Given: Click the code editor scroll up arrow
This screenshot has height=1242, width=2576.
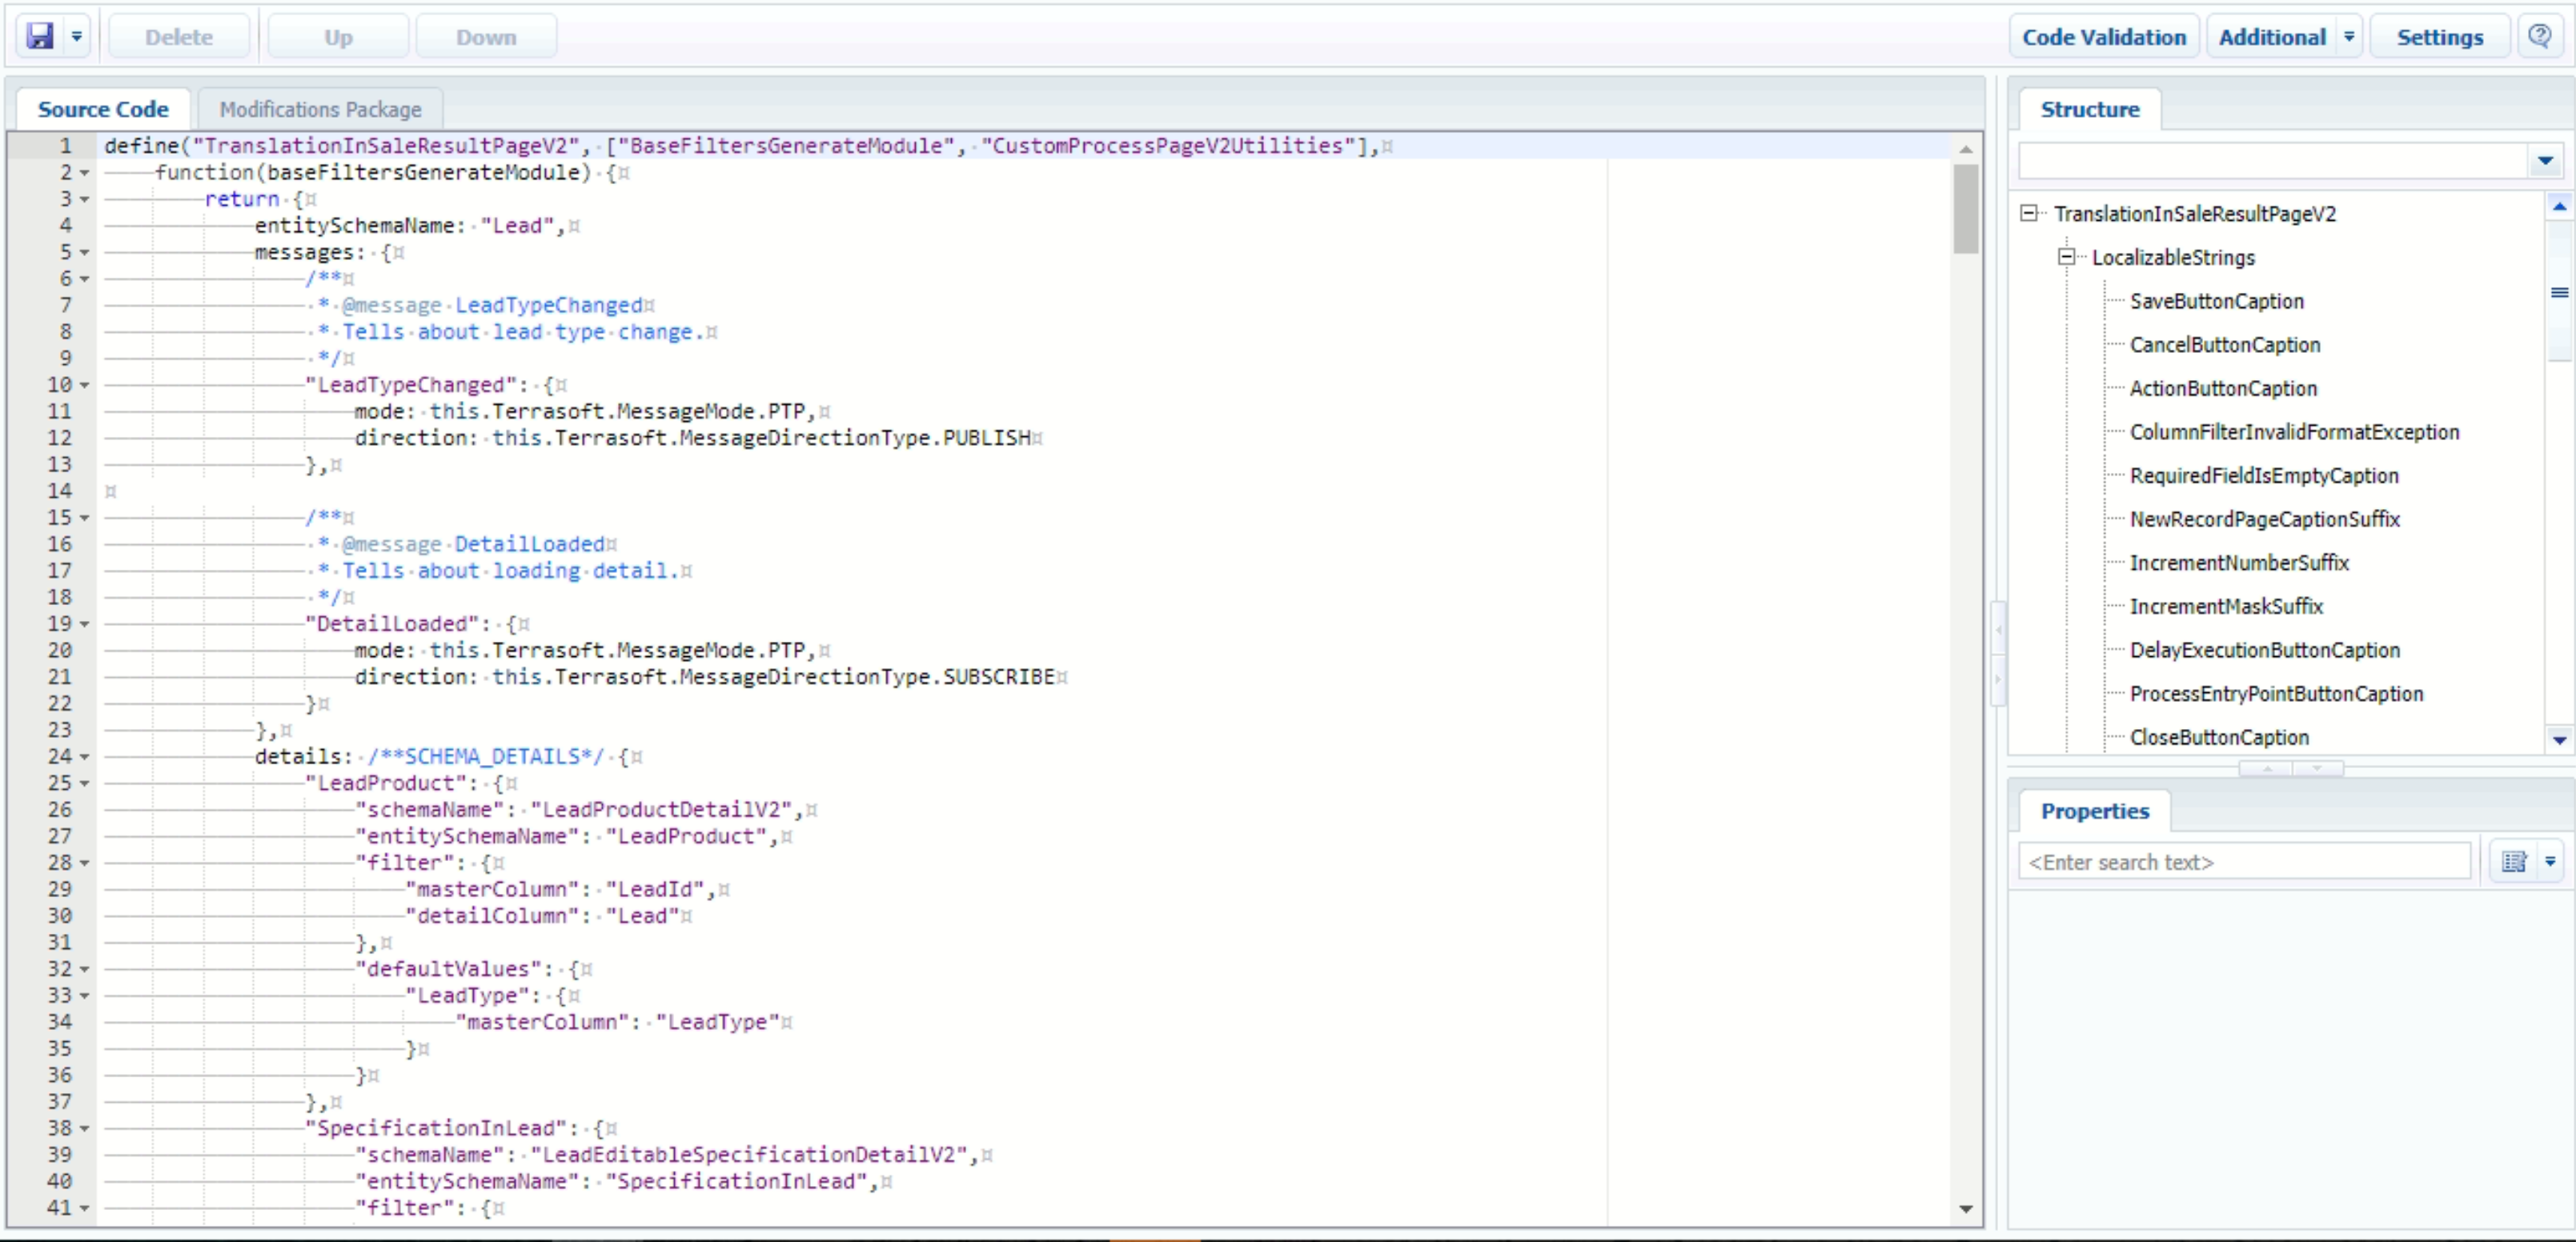Looking at the screenshot, I should (1965, 148).
